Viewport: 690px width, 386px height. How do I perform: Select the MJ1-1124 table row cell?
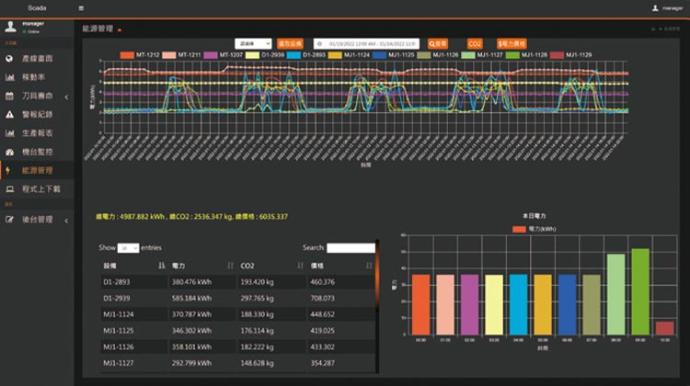click(x=134, y=314)
